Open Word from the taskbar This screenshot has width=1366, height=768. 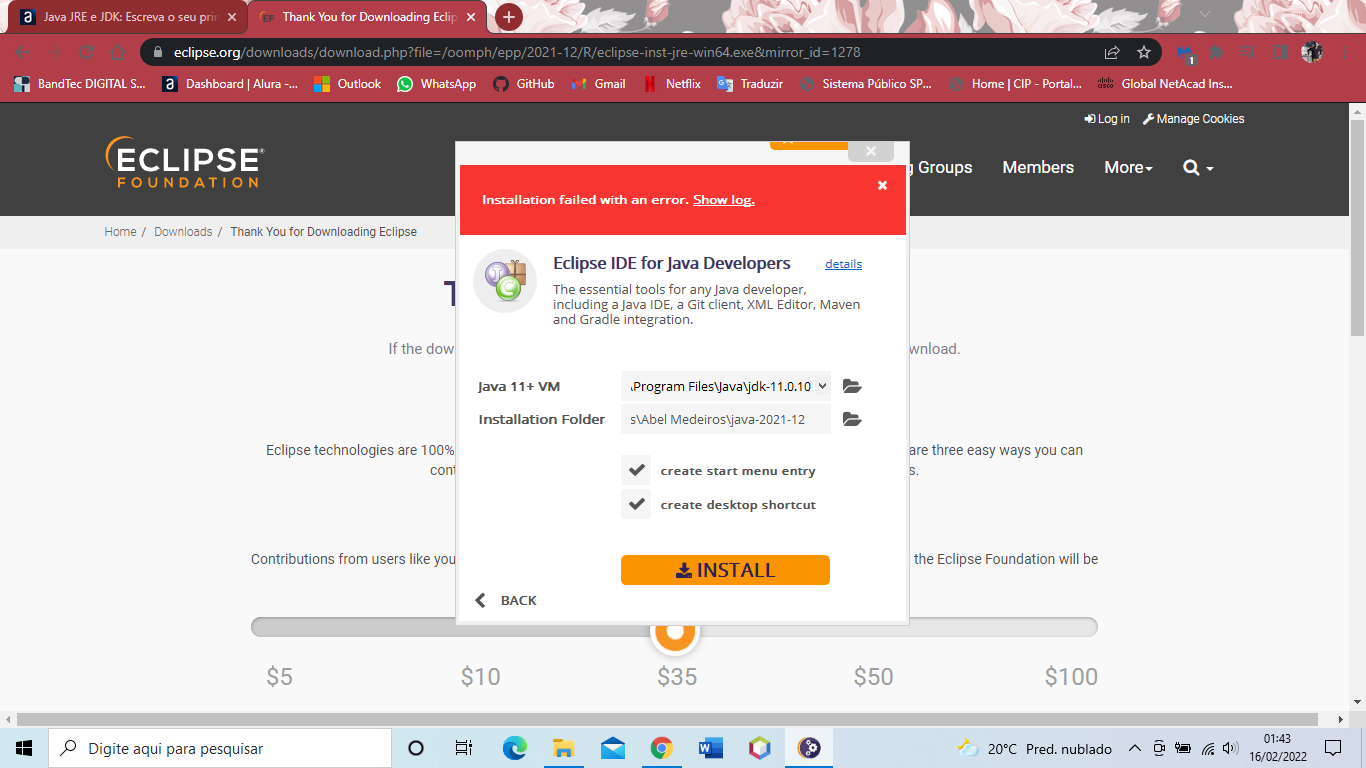click(711, 748)
